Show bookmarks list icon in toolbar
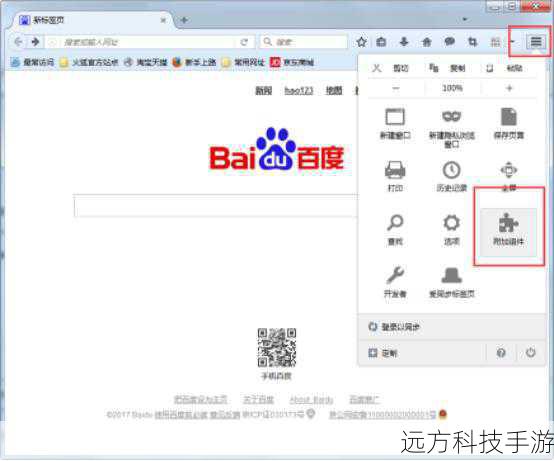The image size is (554, 461). click(381, 42)
